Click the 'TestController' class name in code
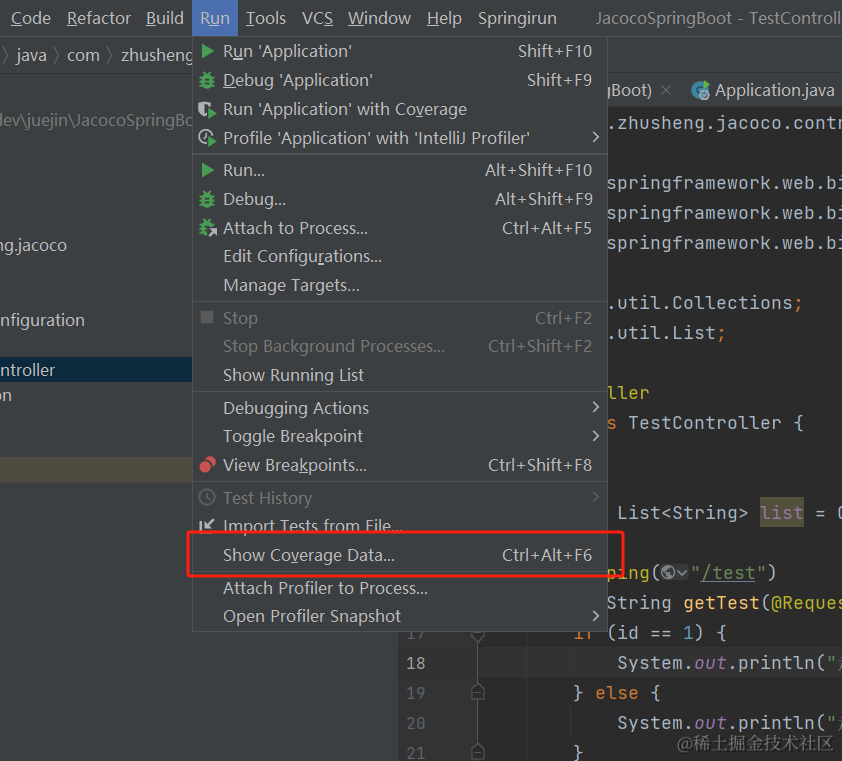842x761 pixels. (x=705, y=423)
